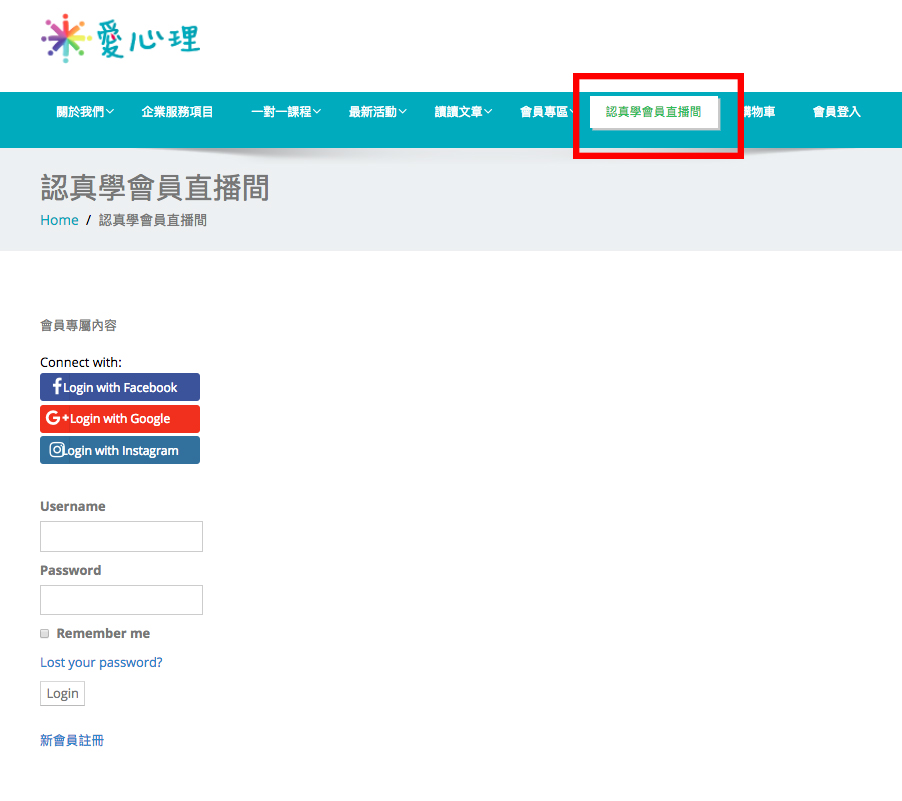Image resolution: width=902 pixels, height=801 pixels.
Task: Focus the Username input field
Action: click(x=121, y=536)
